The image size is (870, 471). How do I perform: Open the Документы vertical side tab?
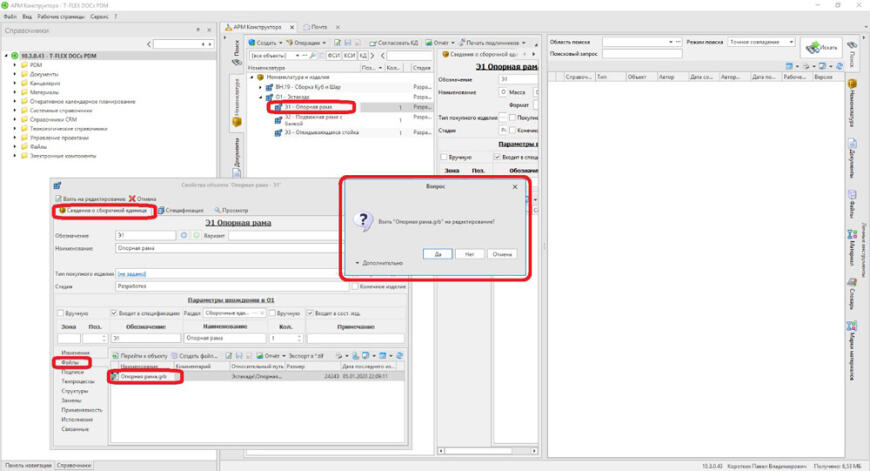[x=236, y=156]
